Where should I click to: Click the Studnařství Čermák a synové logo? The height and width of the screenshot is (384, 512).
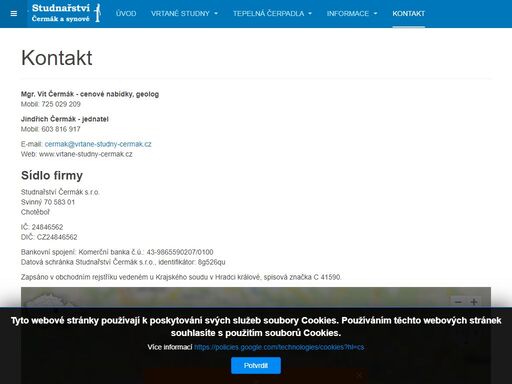tap(66, 13)
